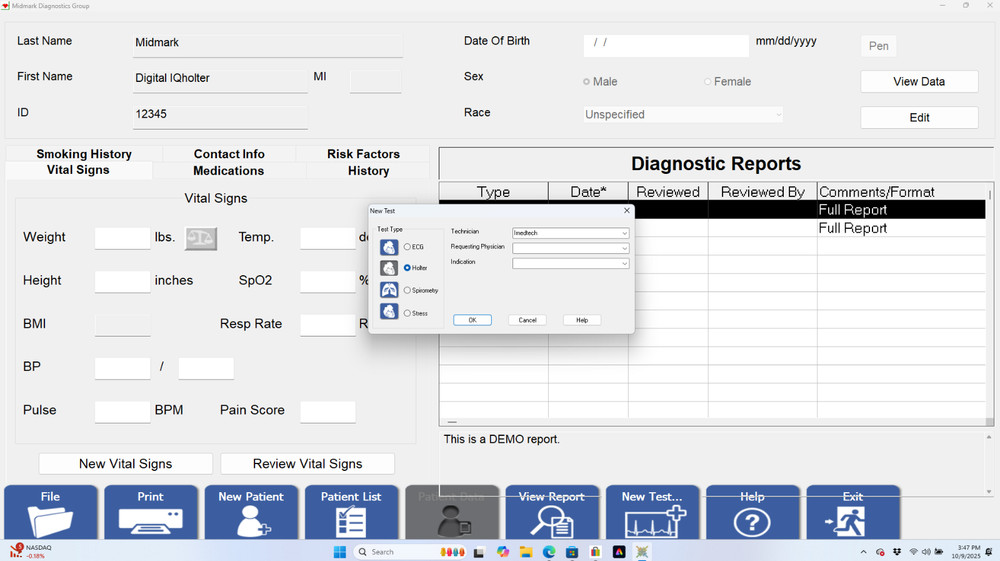Click the View Report magnifier icon button
This screenshot has width=1000, height=561.
tap(552, 513)
